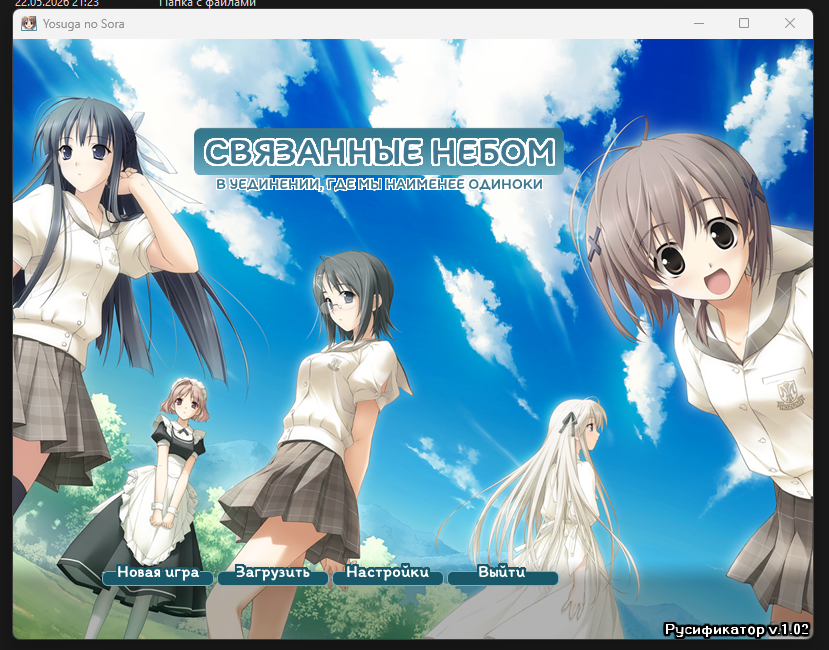The image size is (829, 650).
Task: Open the Загрузить load menu
Action: coord(272,574)
